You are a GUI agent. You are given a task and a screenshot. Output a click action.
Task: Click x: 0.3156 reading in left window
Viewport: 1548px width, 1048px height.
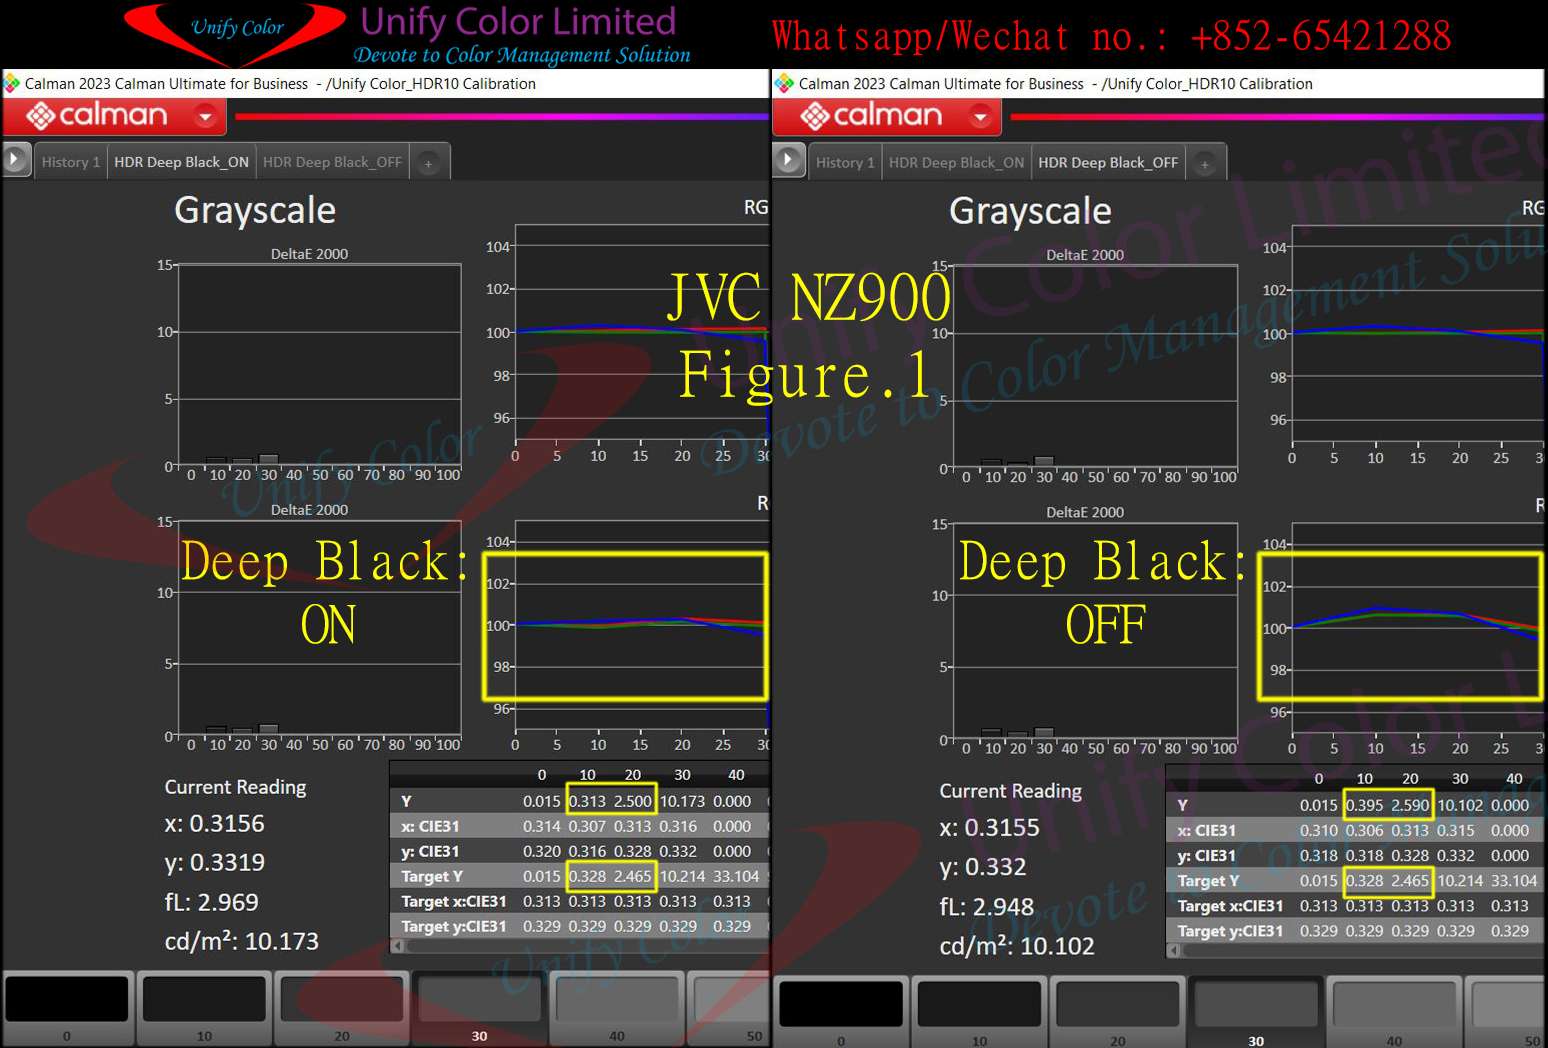[215, 823]
